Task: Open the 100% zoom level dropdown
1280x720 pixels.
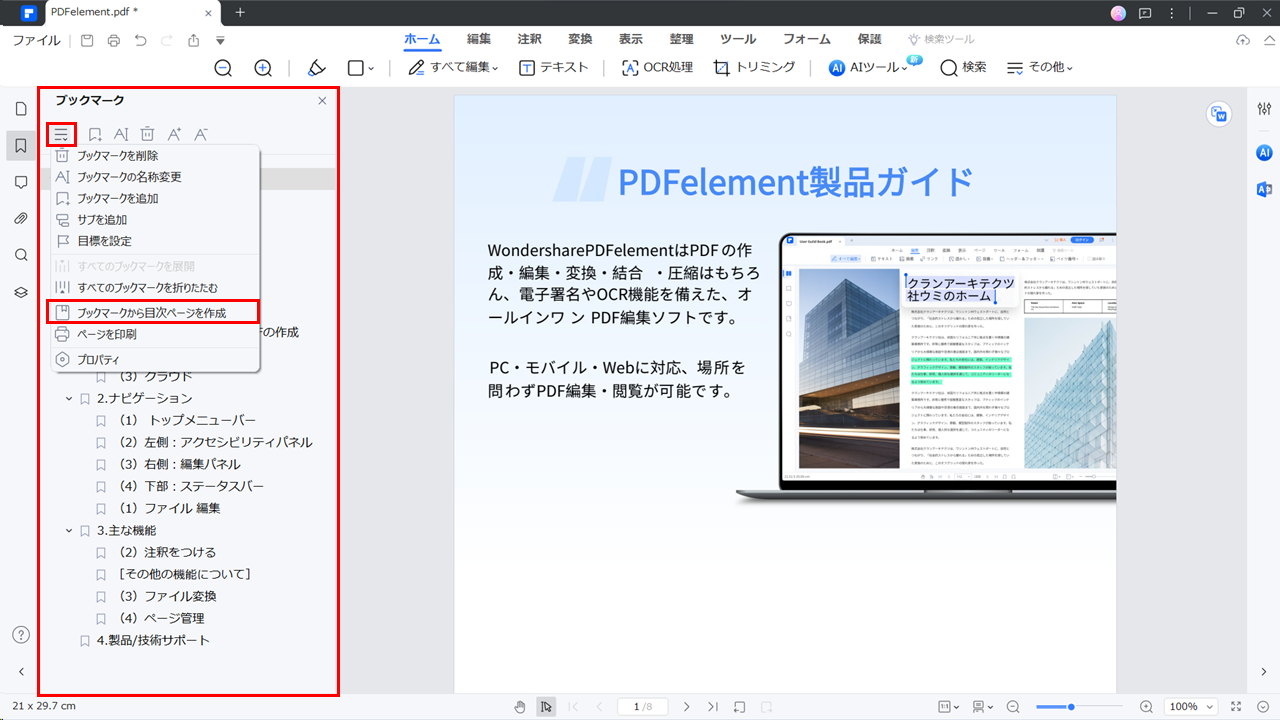Action: [x=1191, y=707]
